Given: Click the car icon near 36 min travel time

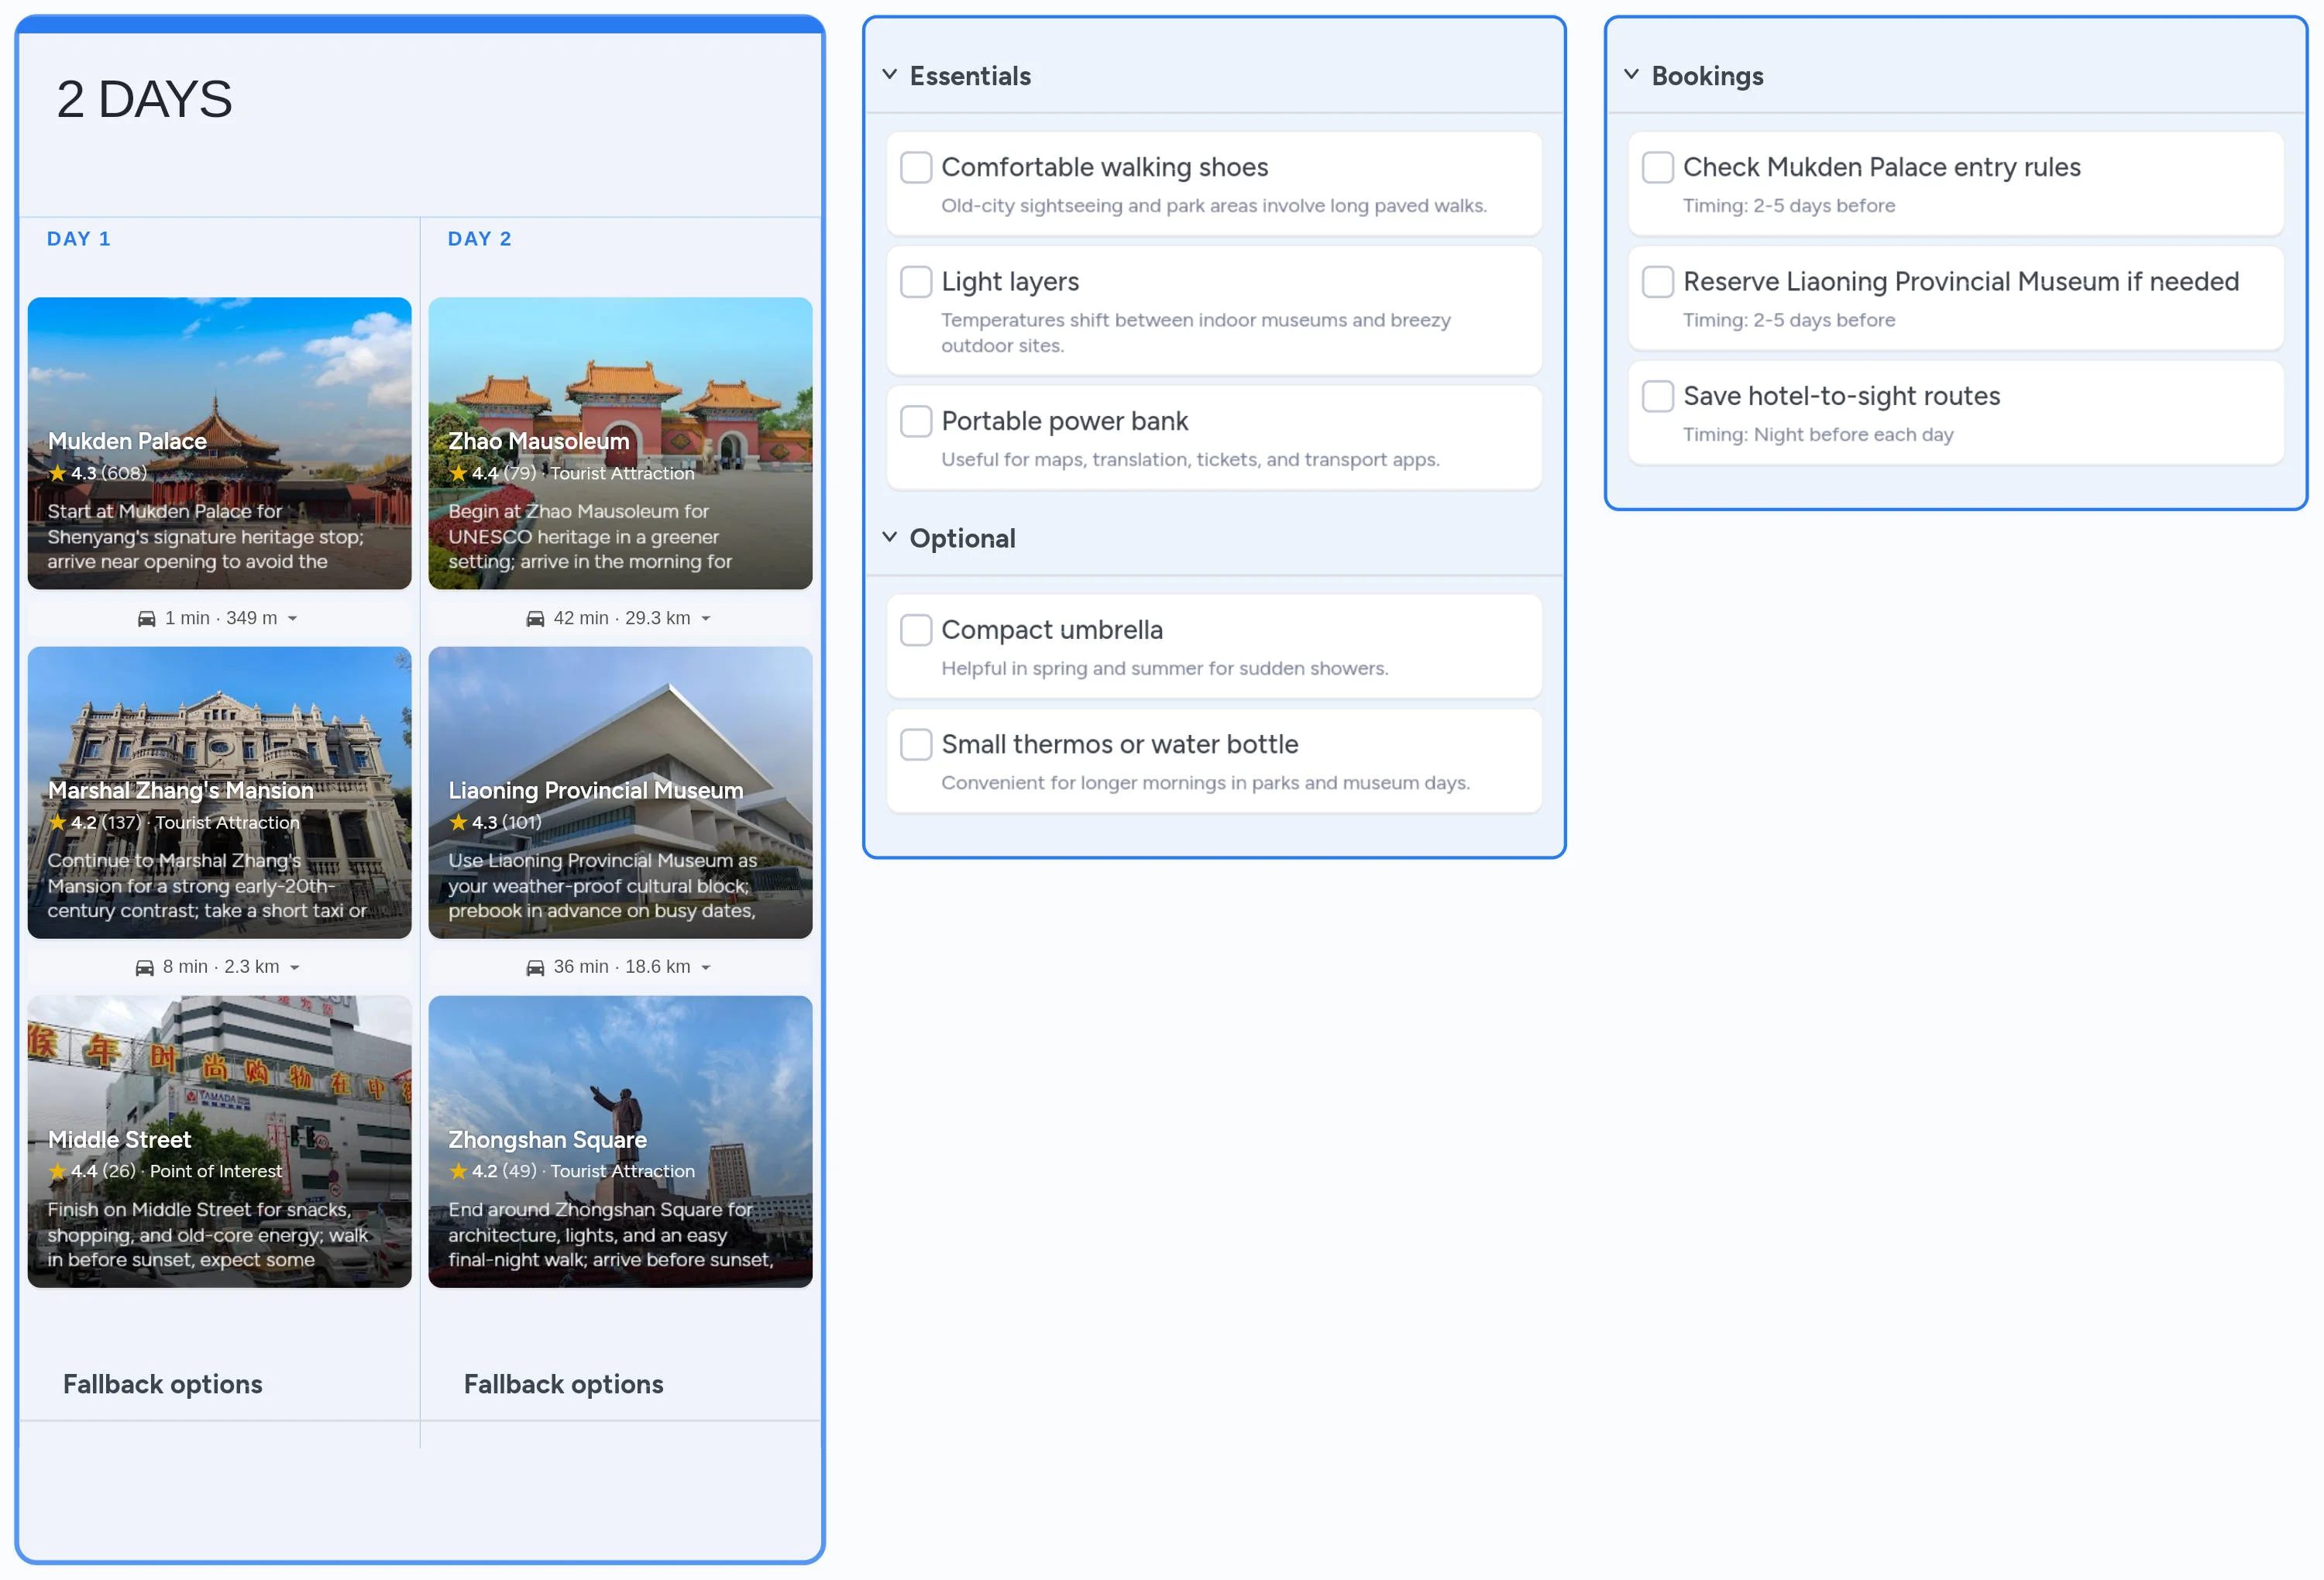Looking at the screenshot, I should pyautogui.click(x=536, y=967).
